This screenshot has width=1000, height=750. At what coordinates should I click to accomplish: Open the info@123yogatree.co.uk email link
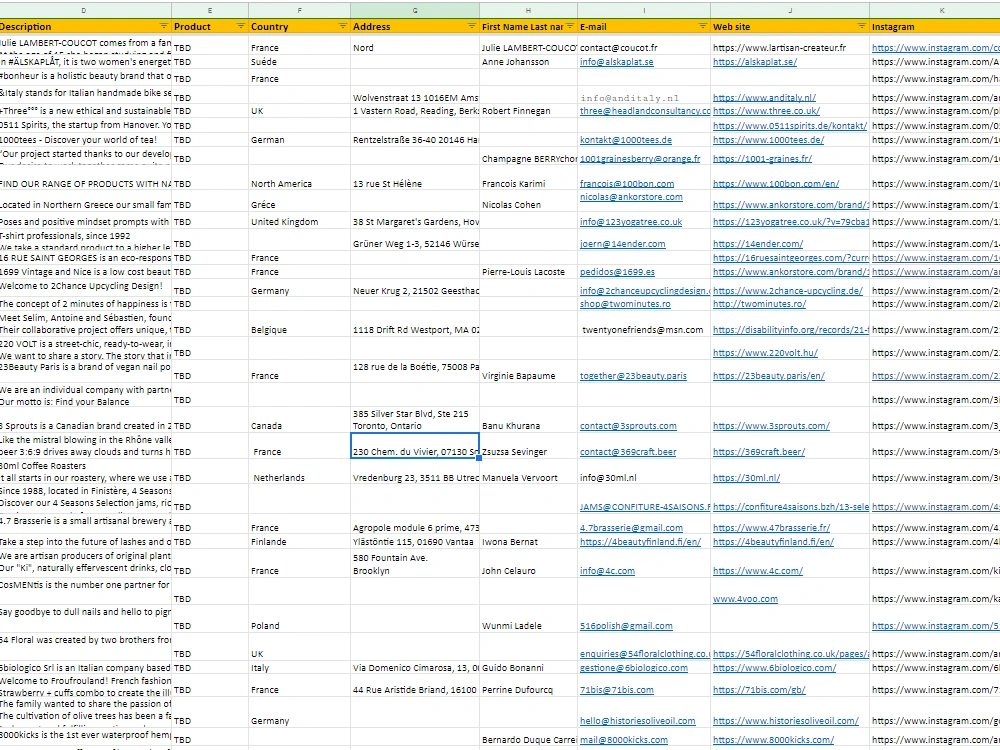pyautogui.click(x=631, y=222)
